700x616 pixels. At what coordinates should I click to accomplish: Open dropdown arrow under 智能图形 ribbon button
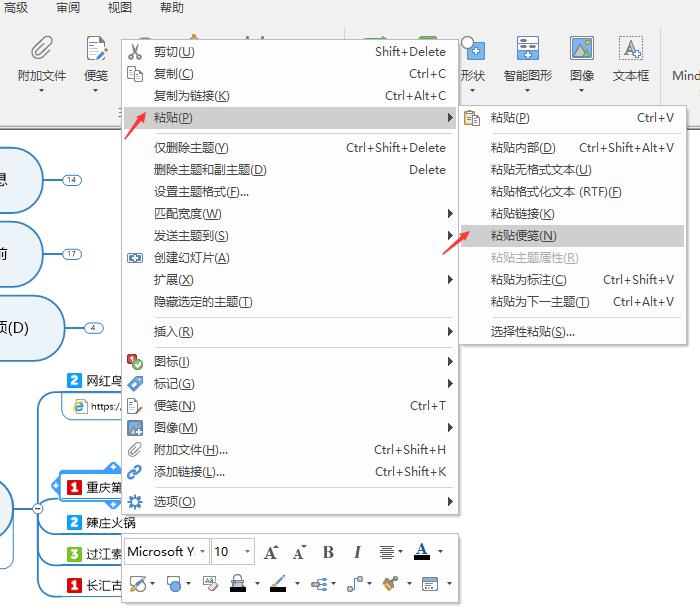tap(527, 91)
